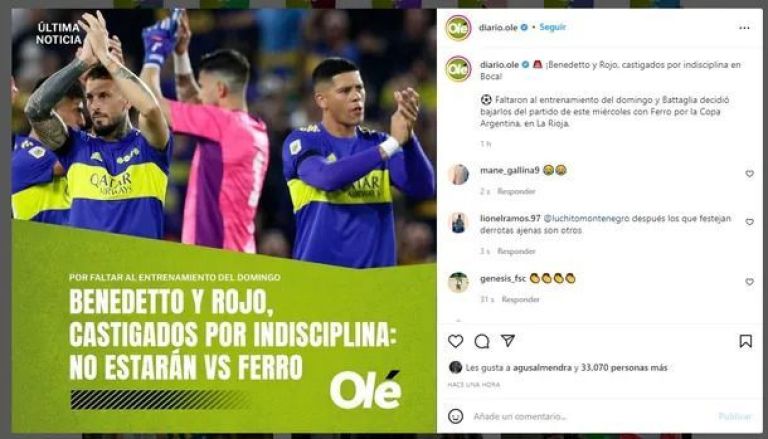Like mane_gallina9's comment

(x=749, y=173)
